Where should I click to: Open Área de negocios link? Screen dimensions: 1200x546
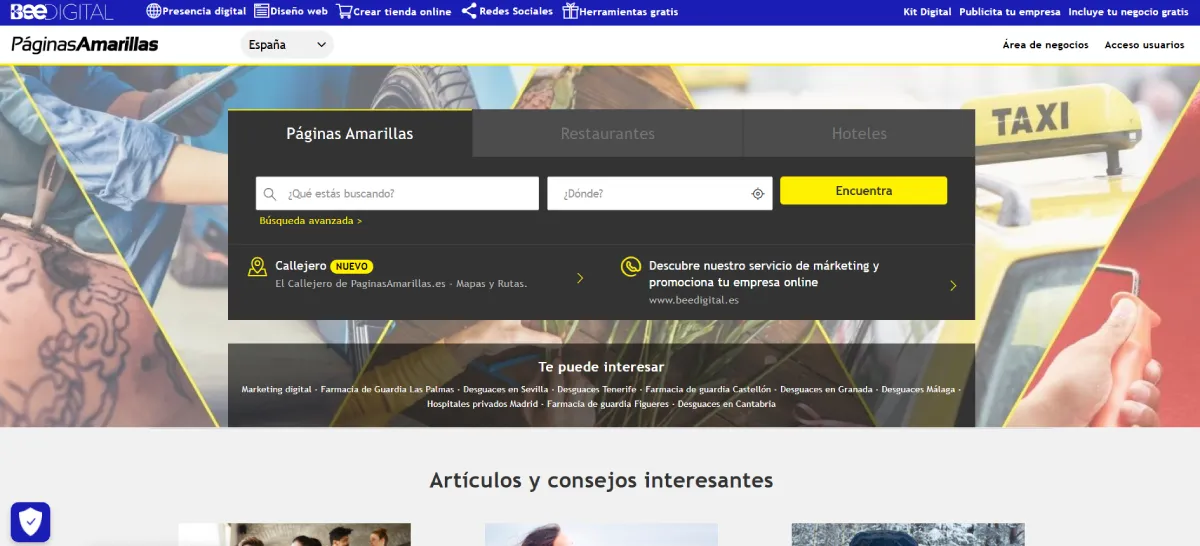pyautogui.click(x=1045, y=45)
